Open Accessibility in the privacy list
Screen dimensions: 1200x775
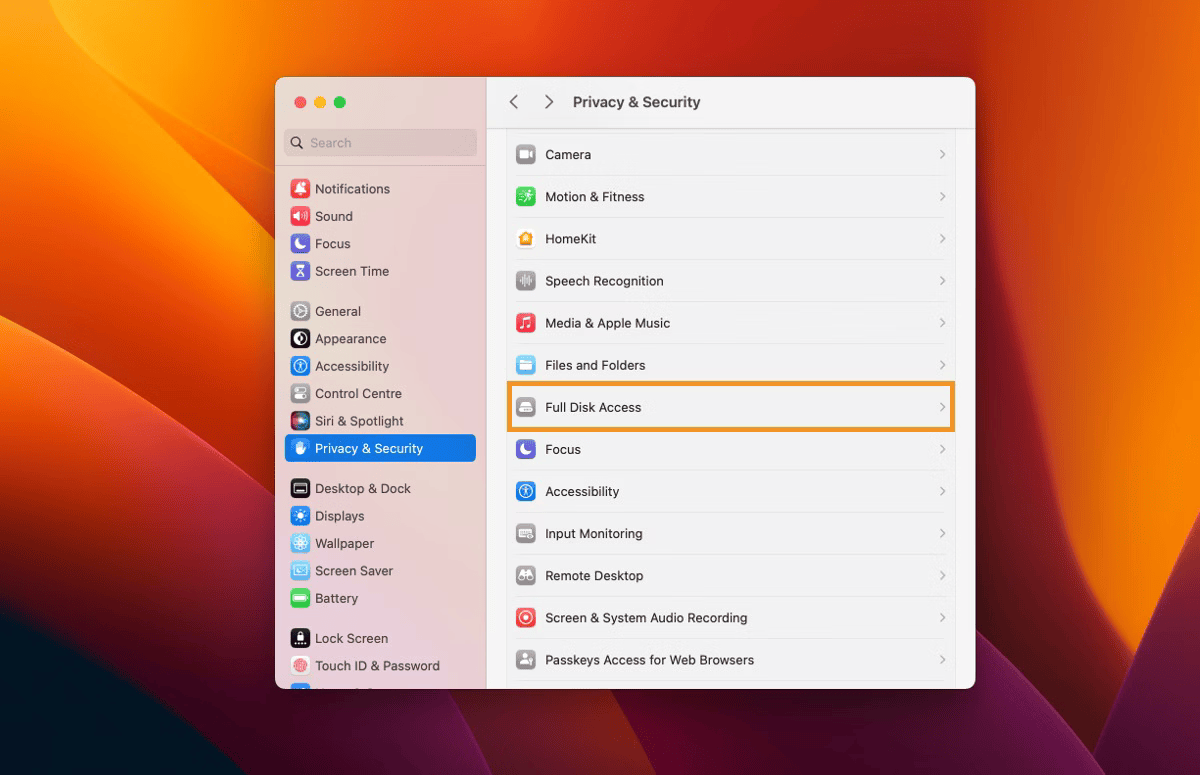coord(730,492)
